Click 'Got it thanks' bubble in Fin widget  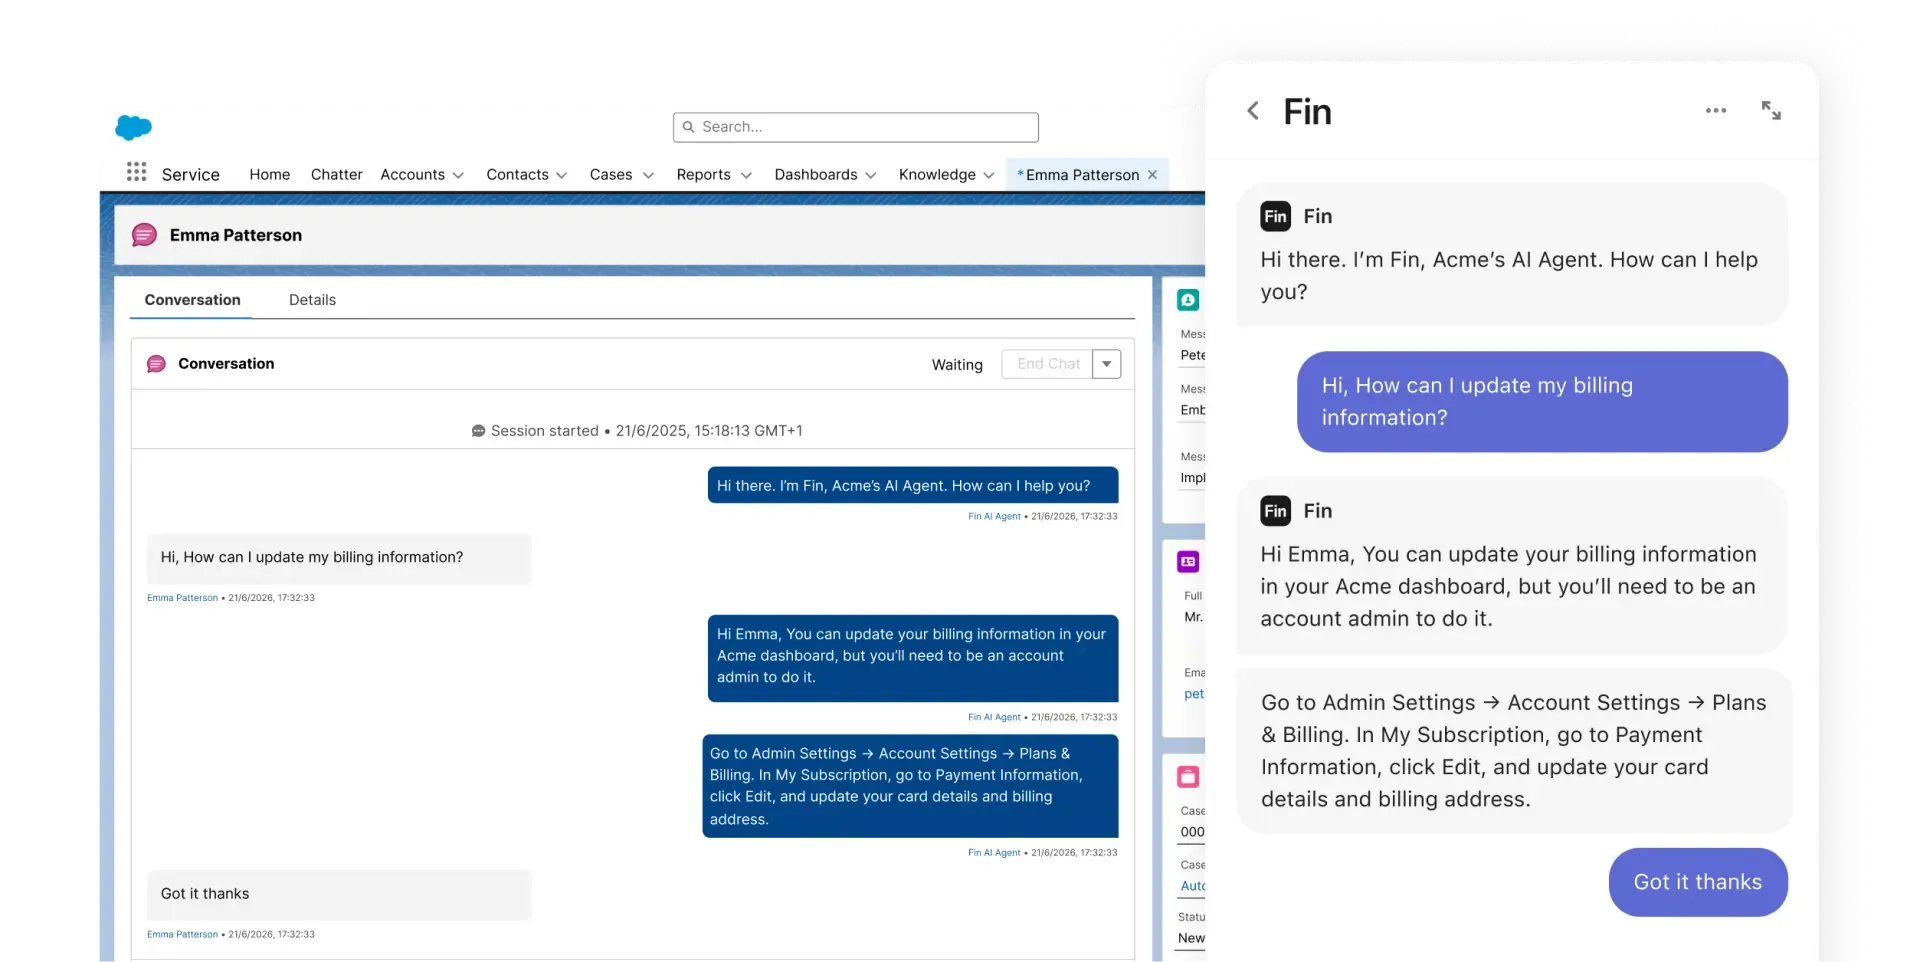pyautogui.click(x=1698, y=882)
